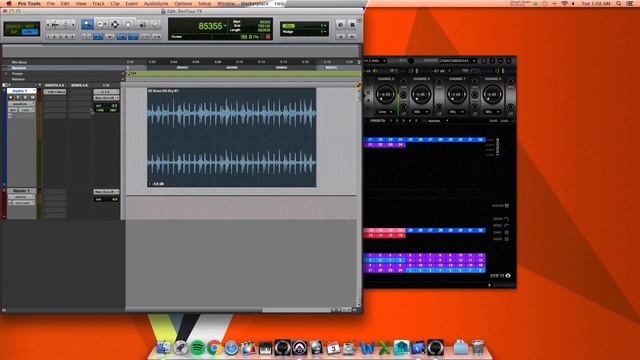Select the Trim tool
This screenshot has width=640, height=360.
click(102, 24)
